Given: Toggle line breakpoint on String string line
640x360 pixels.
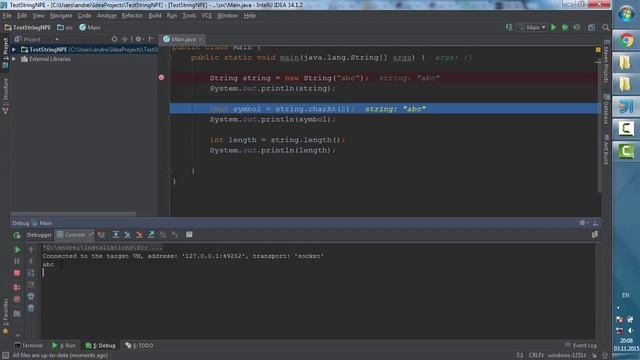Looking at the screenshot, I should tap(161, 77).
